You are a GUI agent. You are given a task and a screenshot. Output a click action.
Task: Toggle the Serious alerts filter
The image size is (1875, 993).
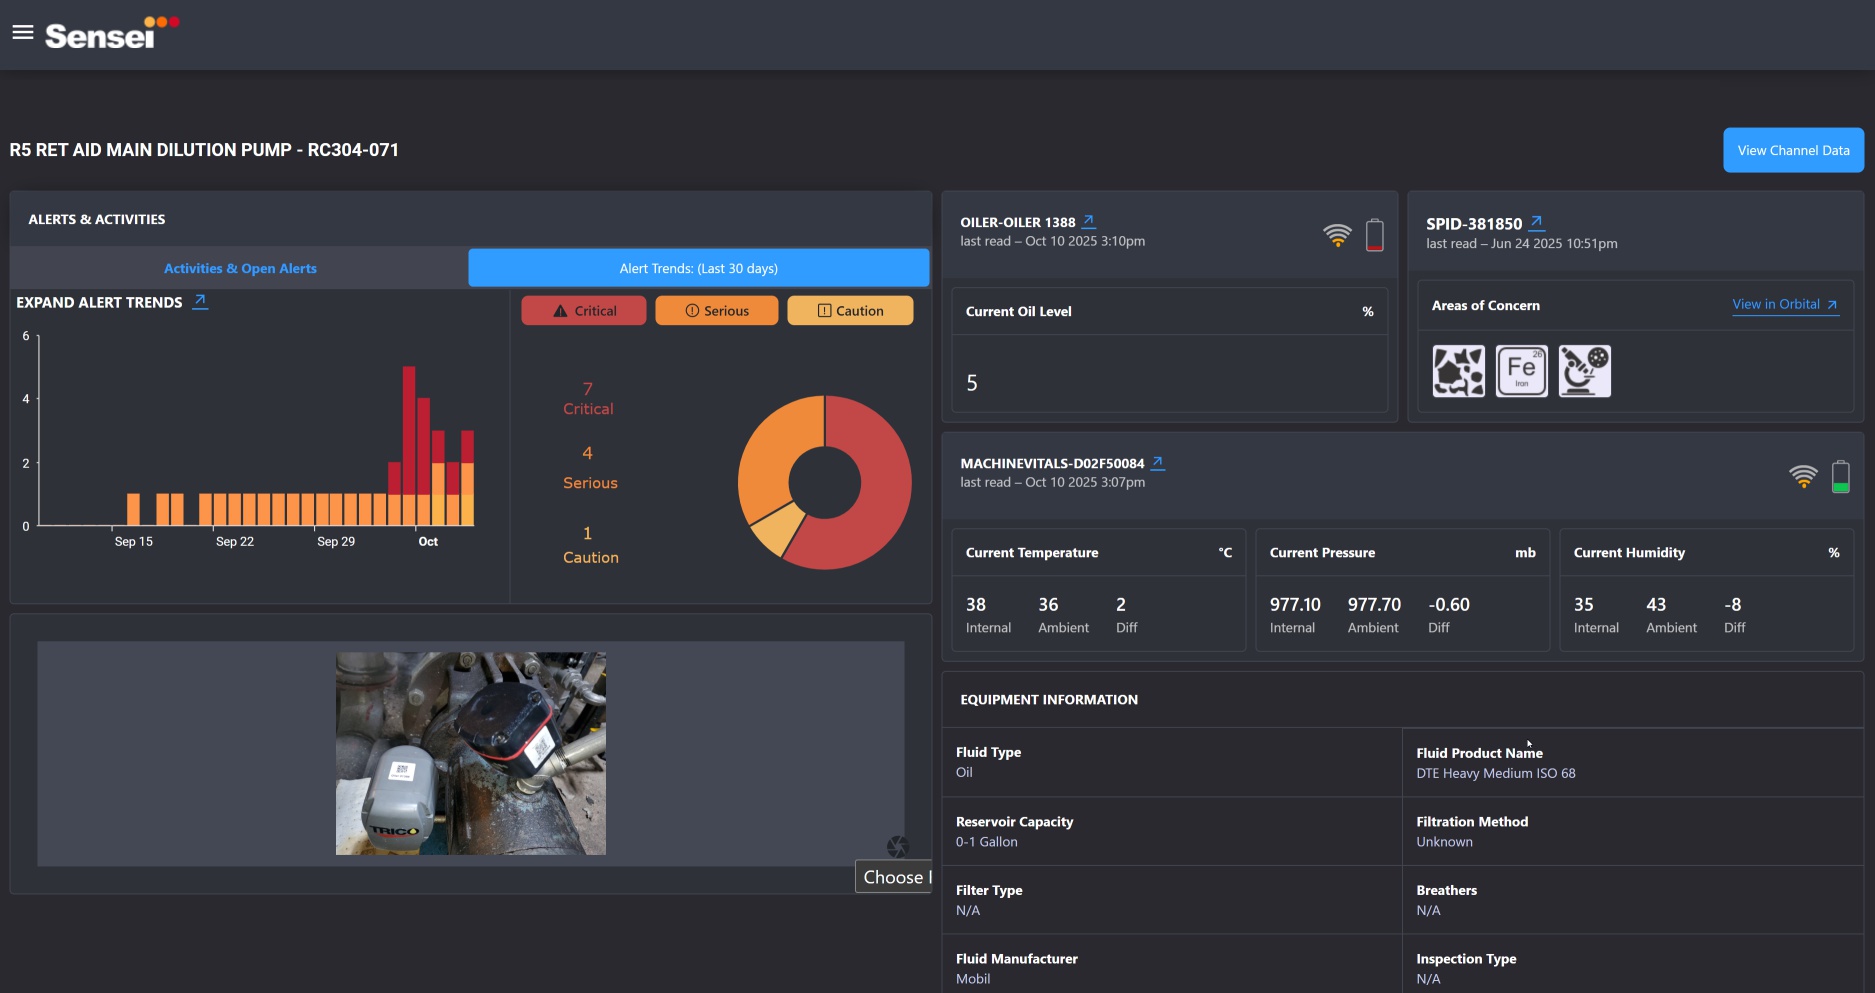click(716, 311)
